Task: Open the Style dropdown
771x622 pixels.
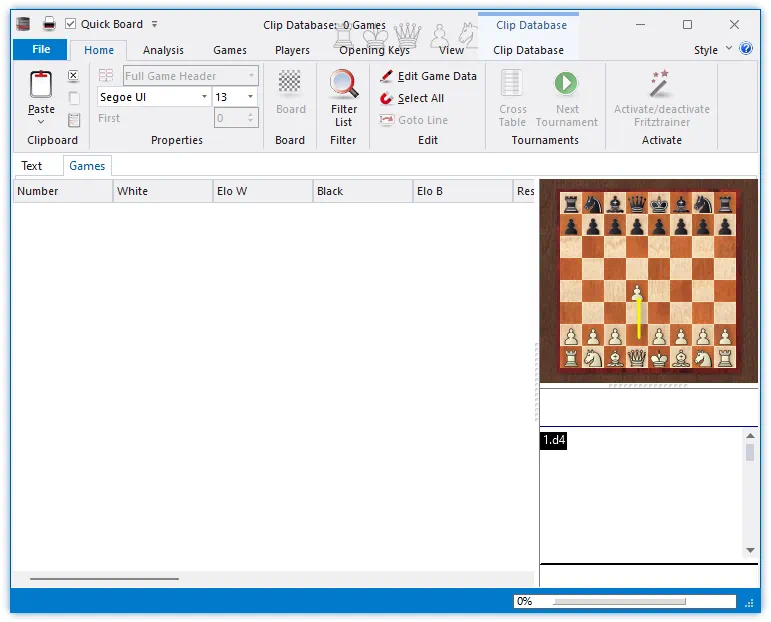Action: click(712, 50)
